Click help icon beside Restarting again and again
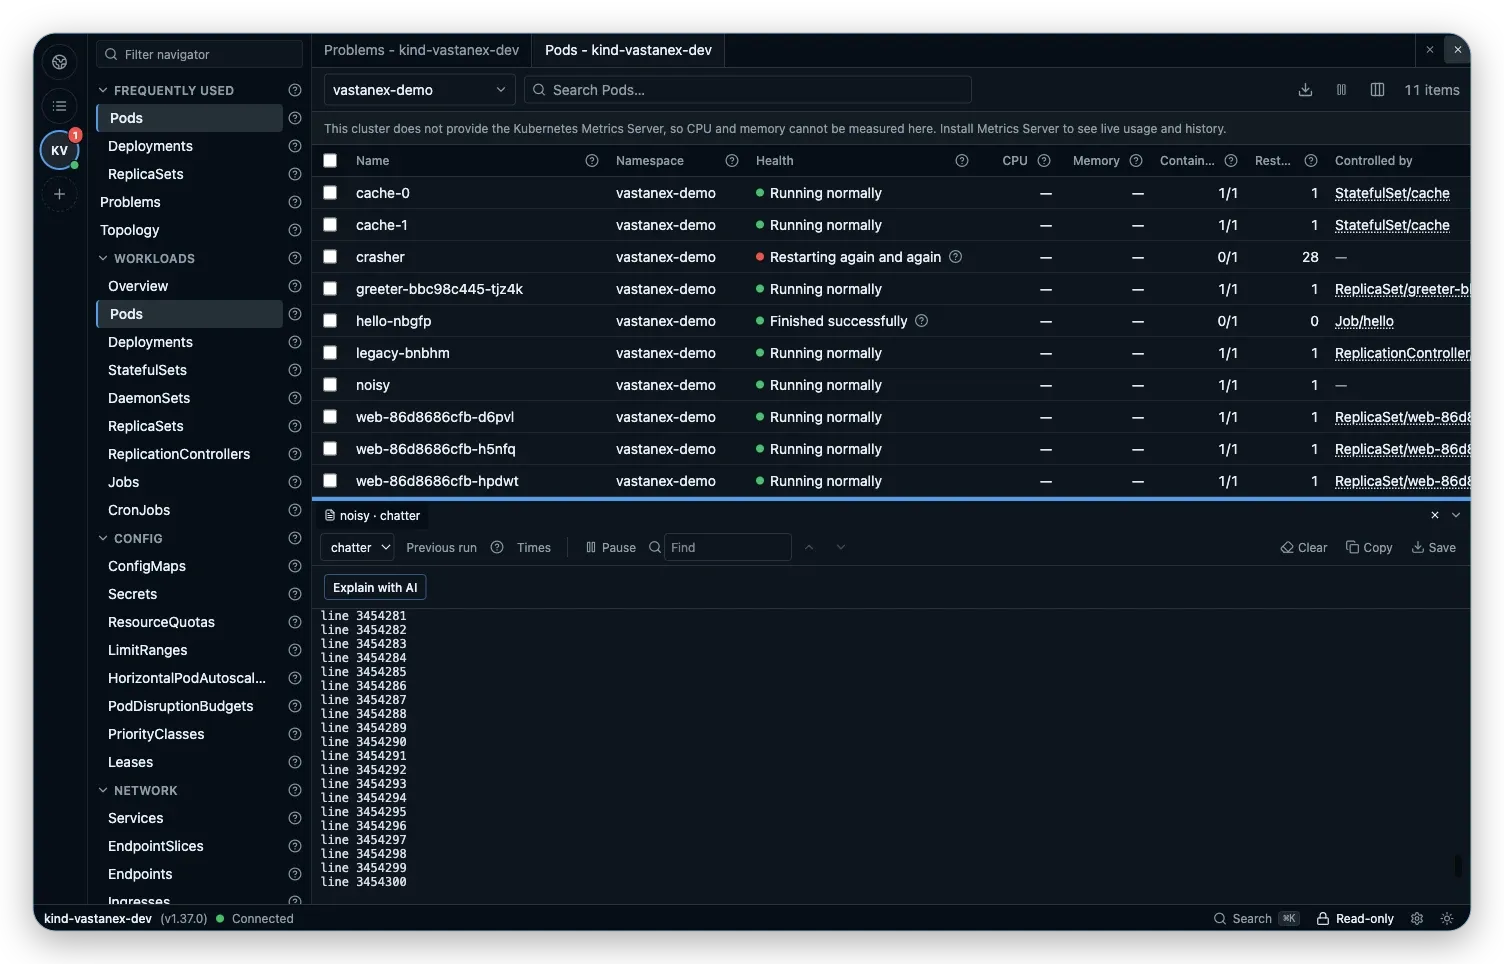1504x964 pixels. [x=956, y=257]
